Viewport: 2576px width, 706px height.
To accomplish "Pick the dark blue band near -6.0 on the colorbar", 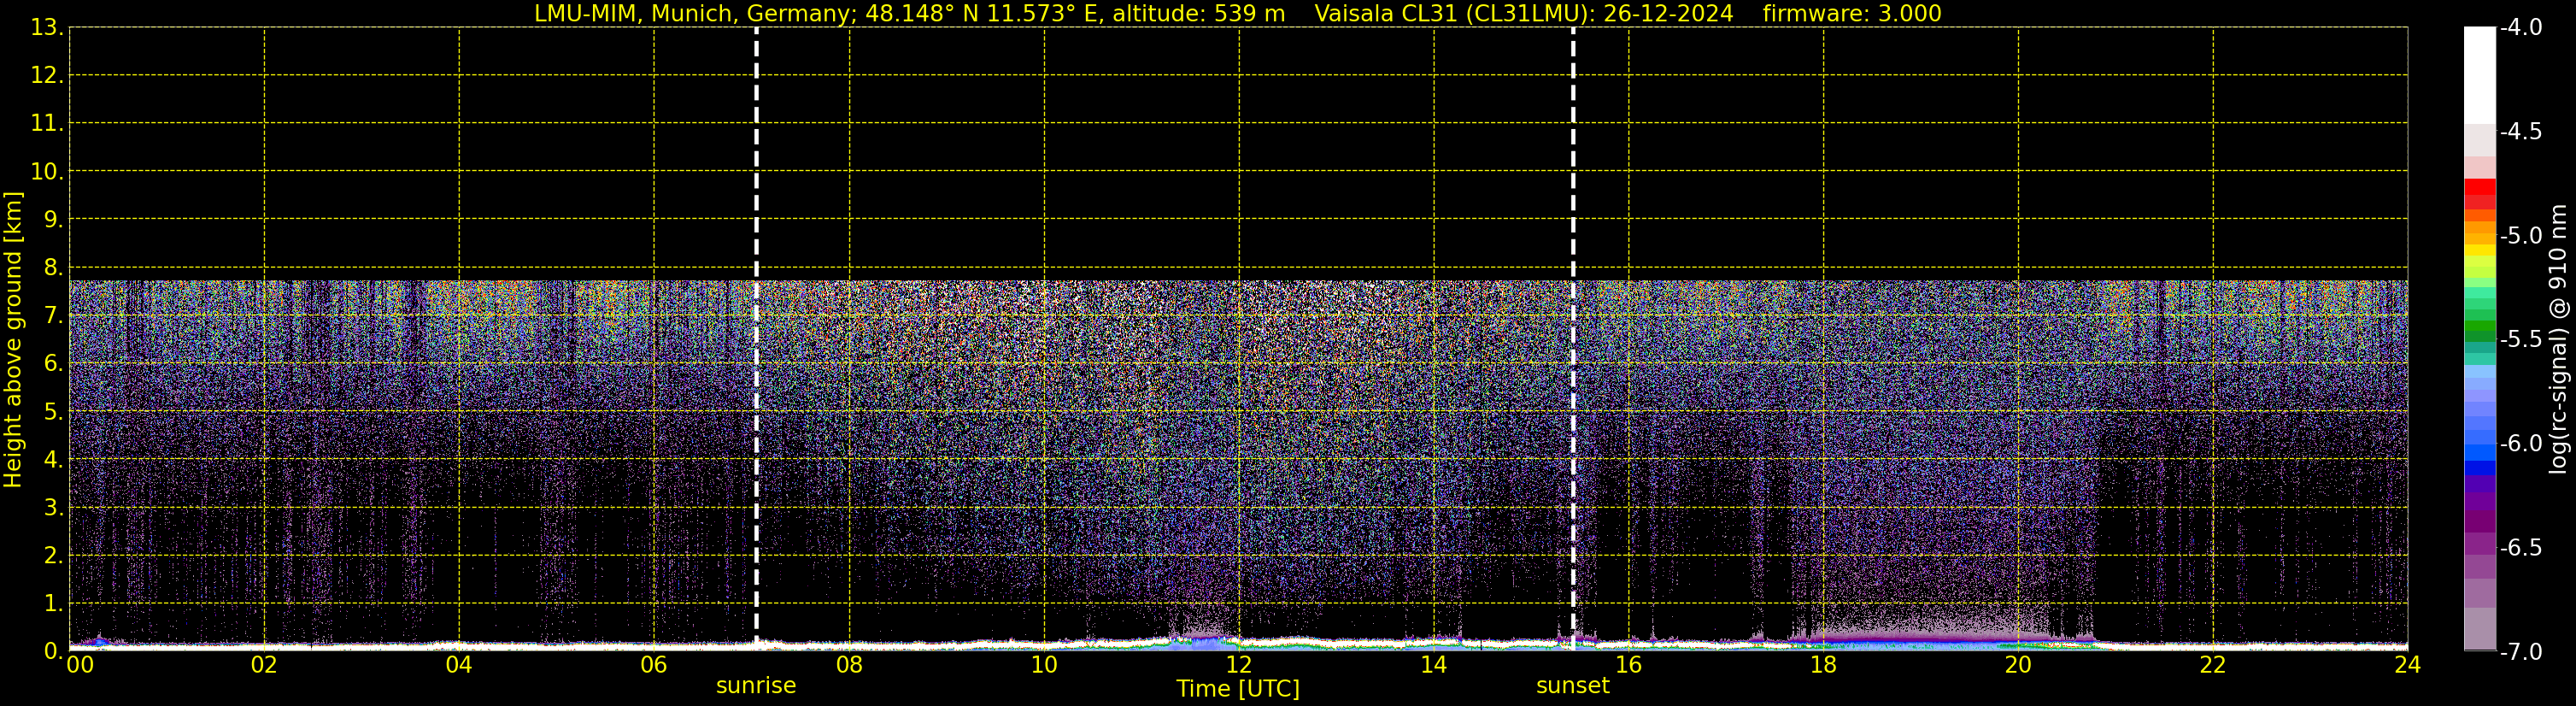I will [2479, 467].
